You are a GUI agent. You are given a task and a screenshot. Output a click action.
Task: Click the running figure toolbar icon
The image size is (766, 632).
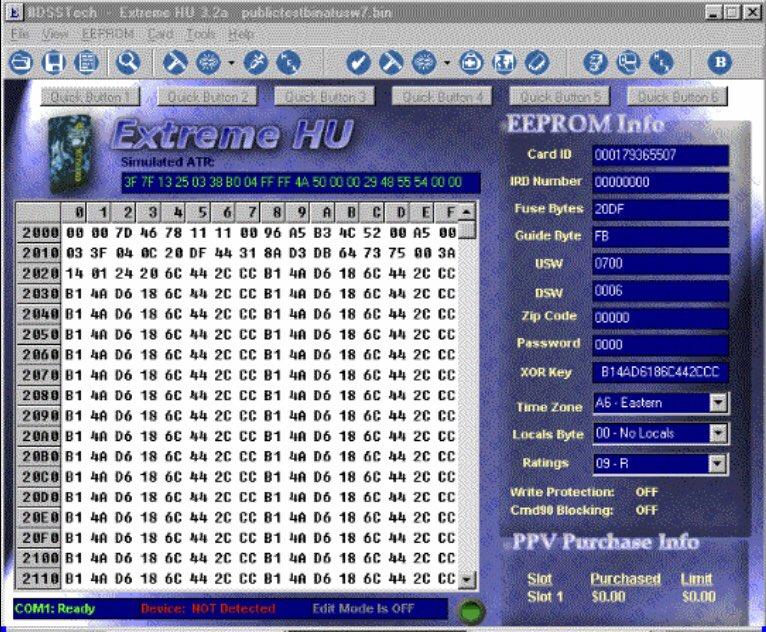tap(255, 62)
